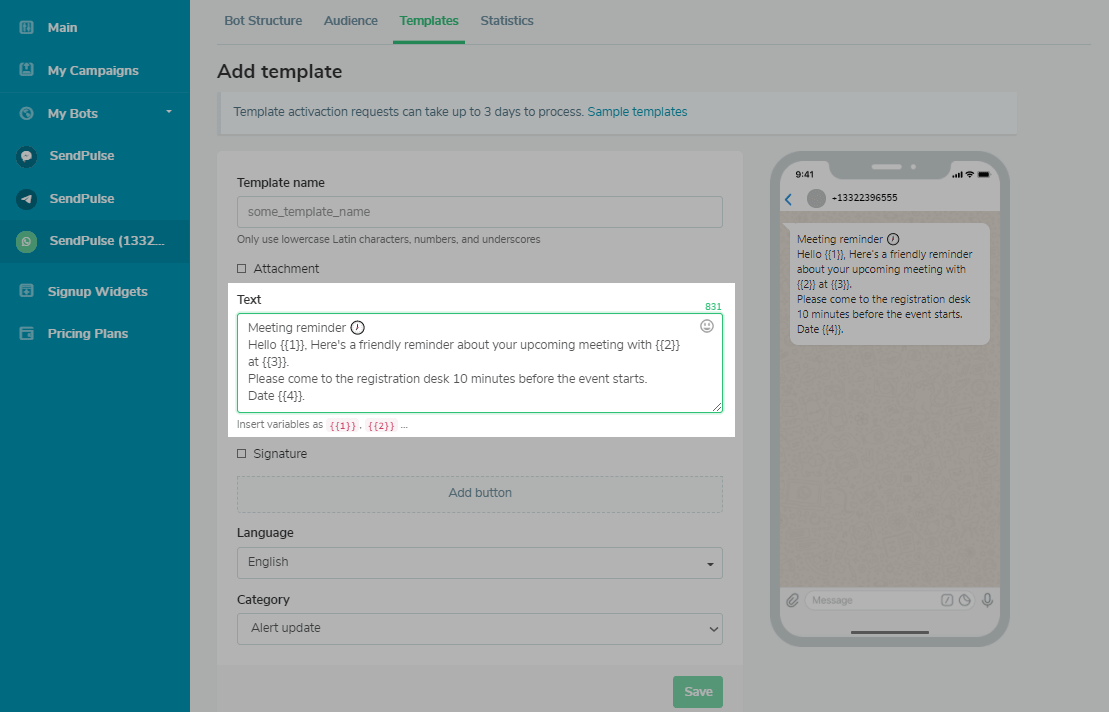Open the Sample templates link

[x=637, y=112]
